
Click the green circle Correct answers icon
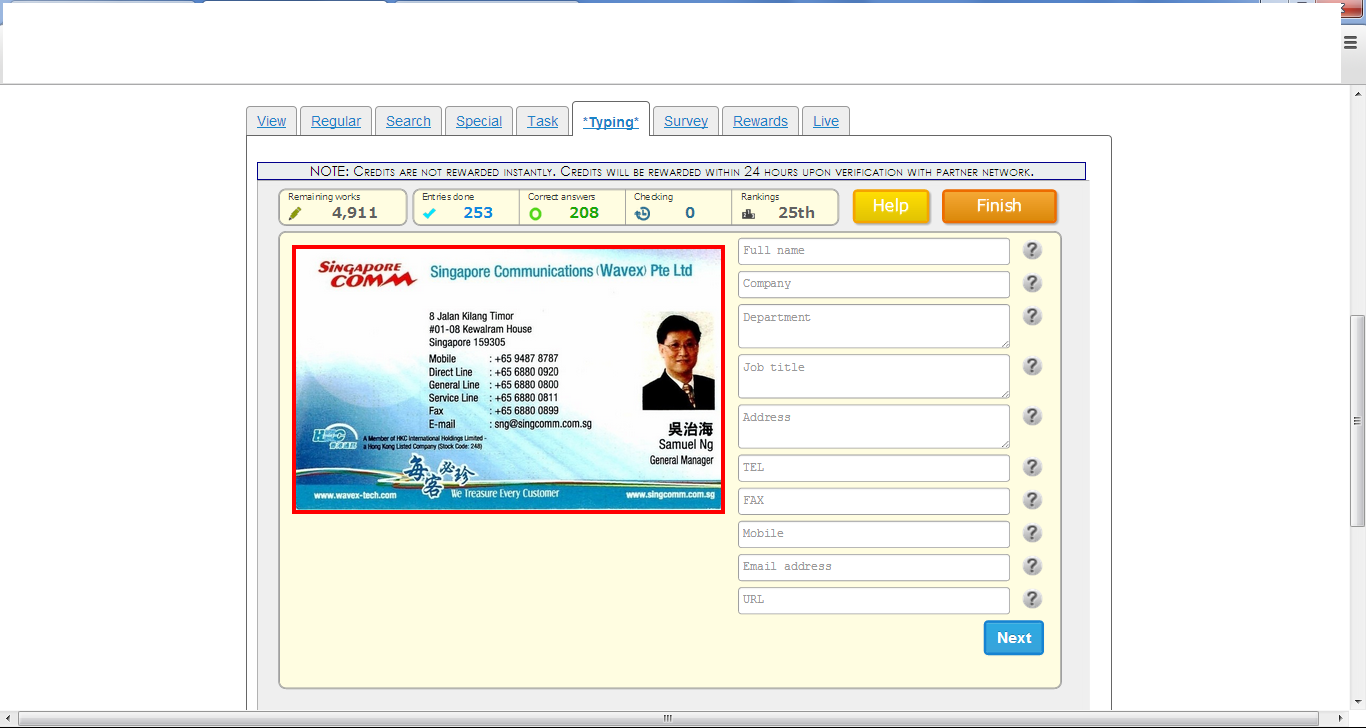[535, 214]
